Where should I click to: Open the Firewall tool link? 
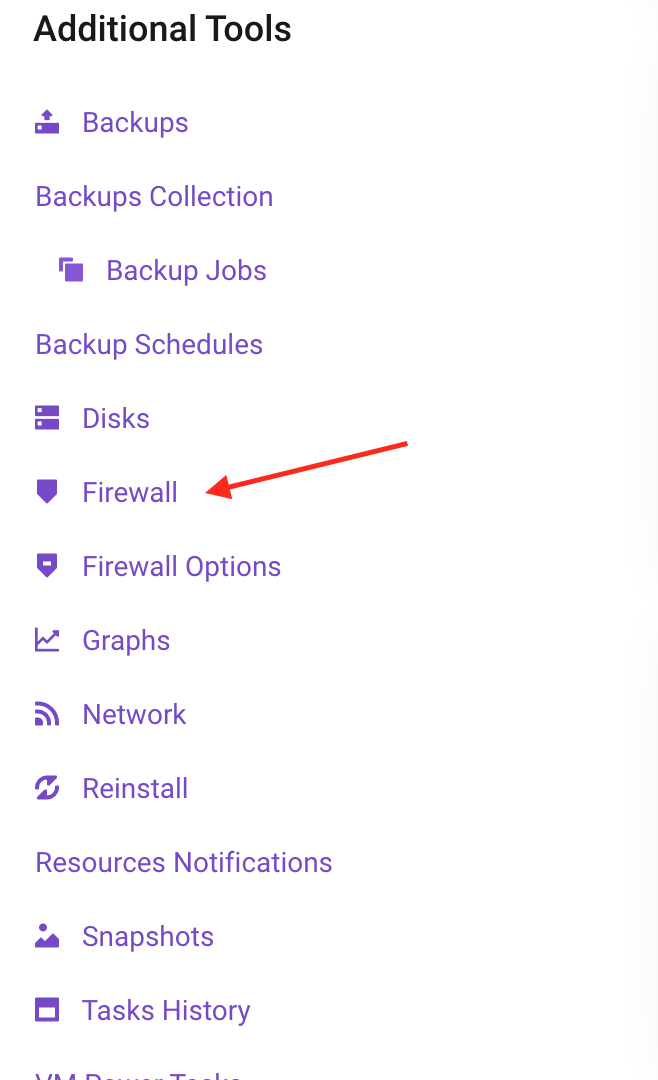pyautogui.click(x=130, y=492)
